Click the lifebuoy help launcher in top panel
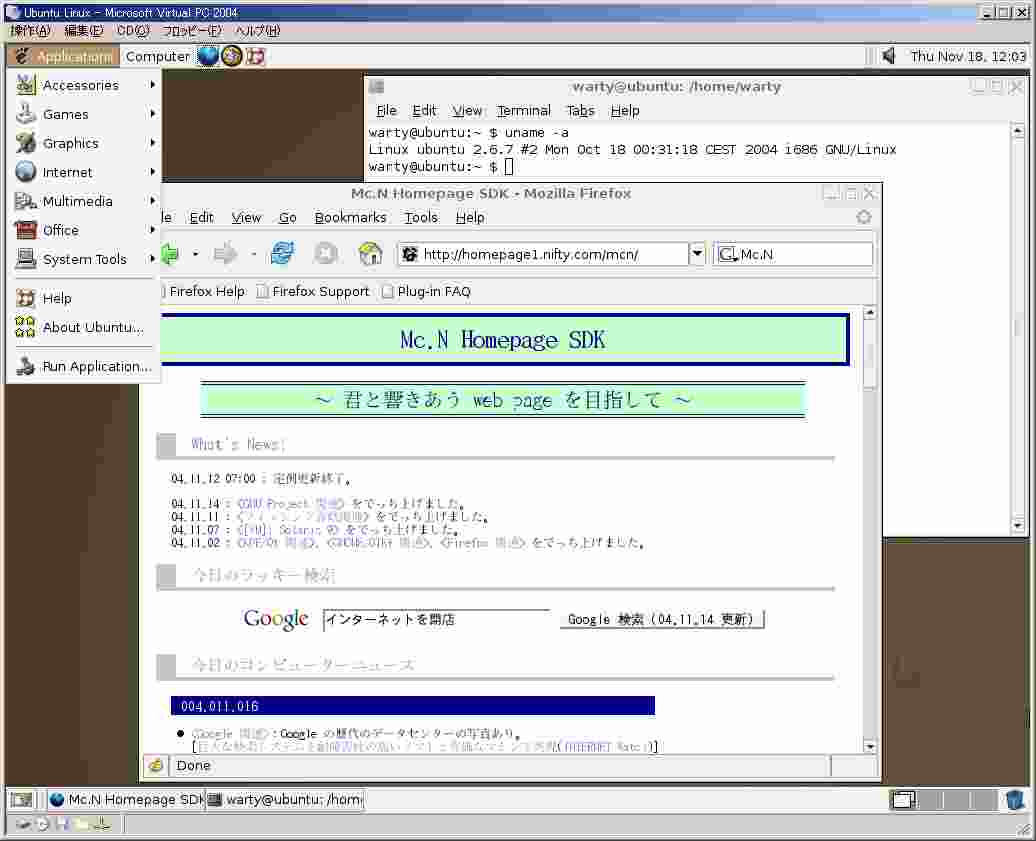 coord(256,56)
